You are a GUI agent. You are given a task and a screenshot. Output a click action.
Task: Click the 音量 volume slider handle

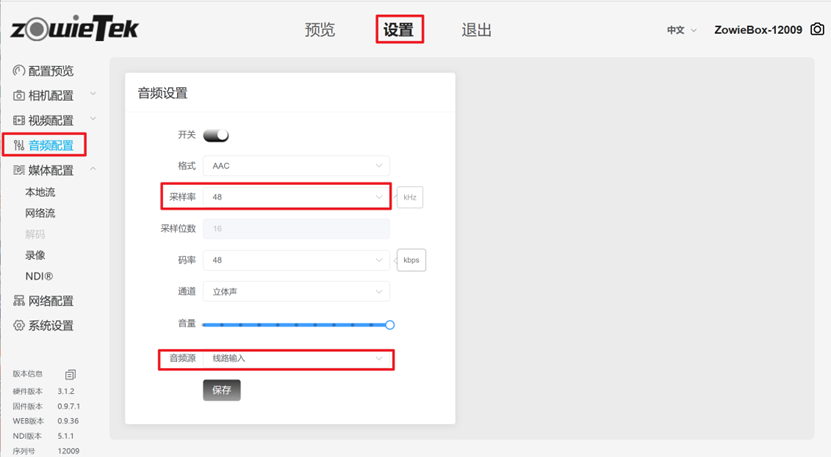click(x=390, y=325)
